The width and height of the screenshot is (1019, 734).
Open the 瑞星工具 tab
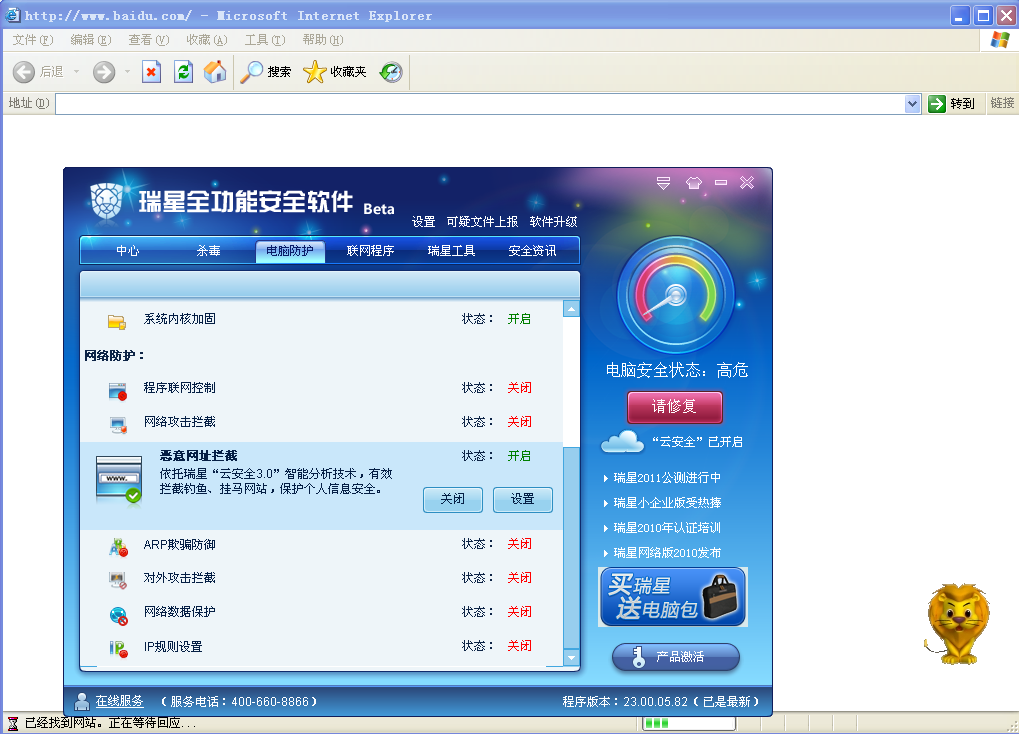click(x=452, y=251)
